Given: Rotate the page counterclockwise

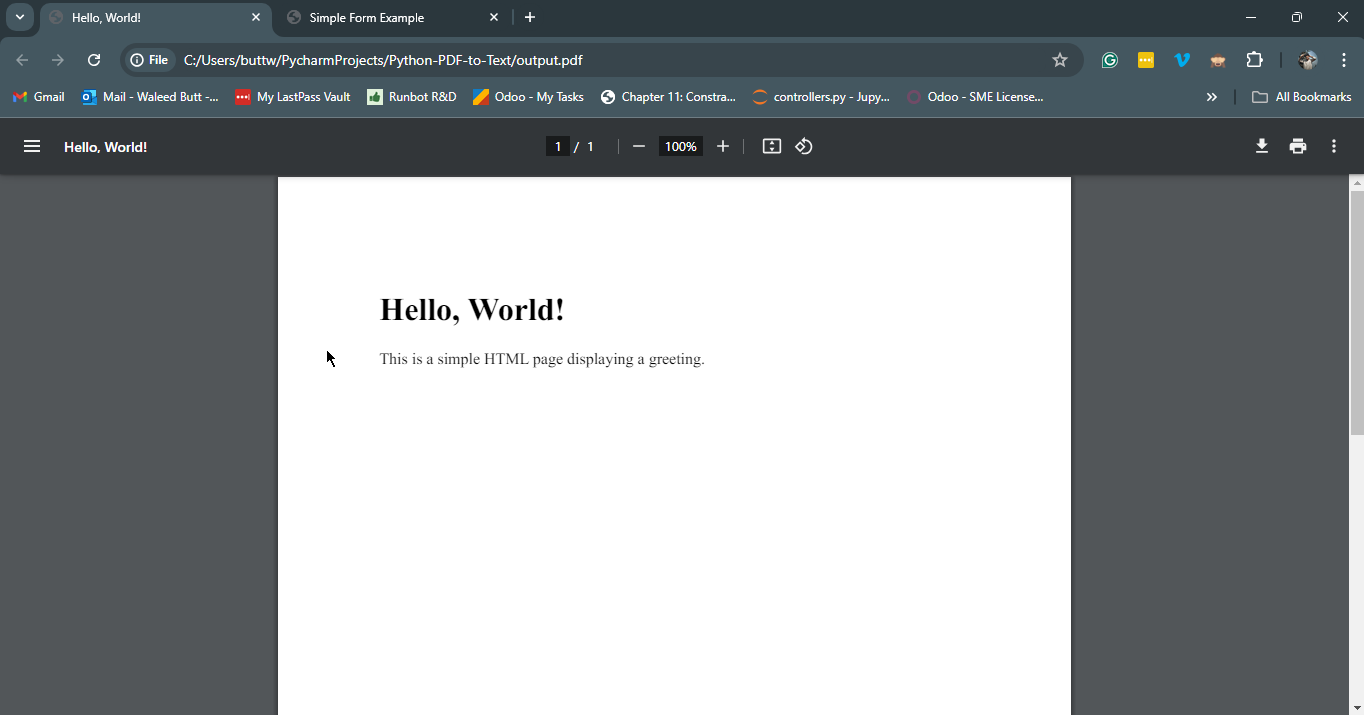Looking at the screenshot, I should 804,147.
